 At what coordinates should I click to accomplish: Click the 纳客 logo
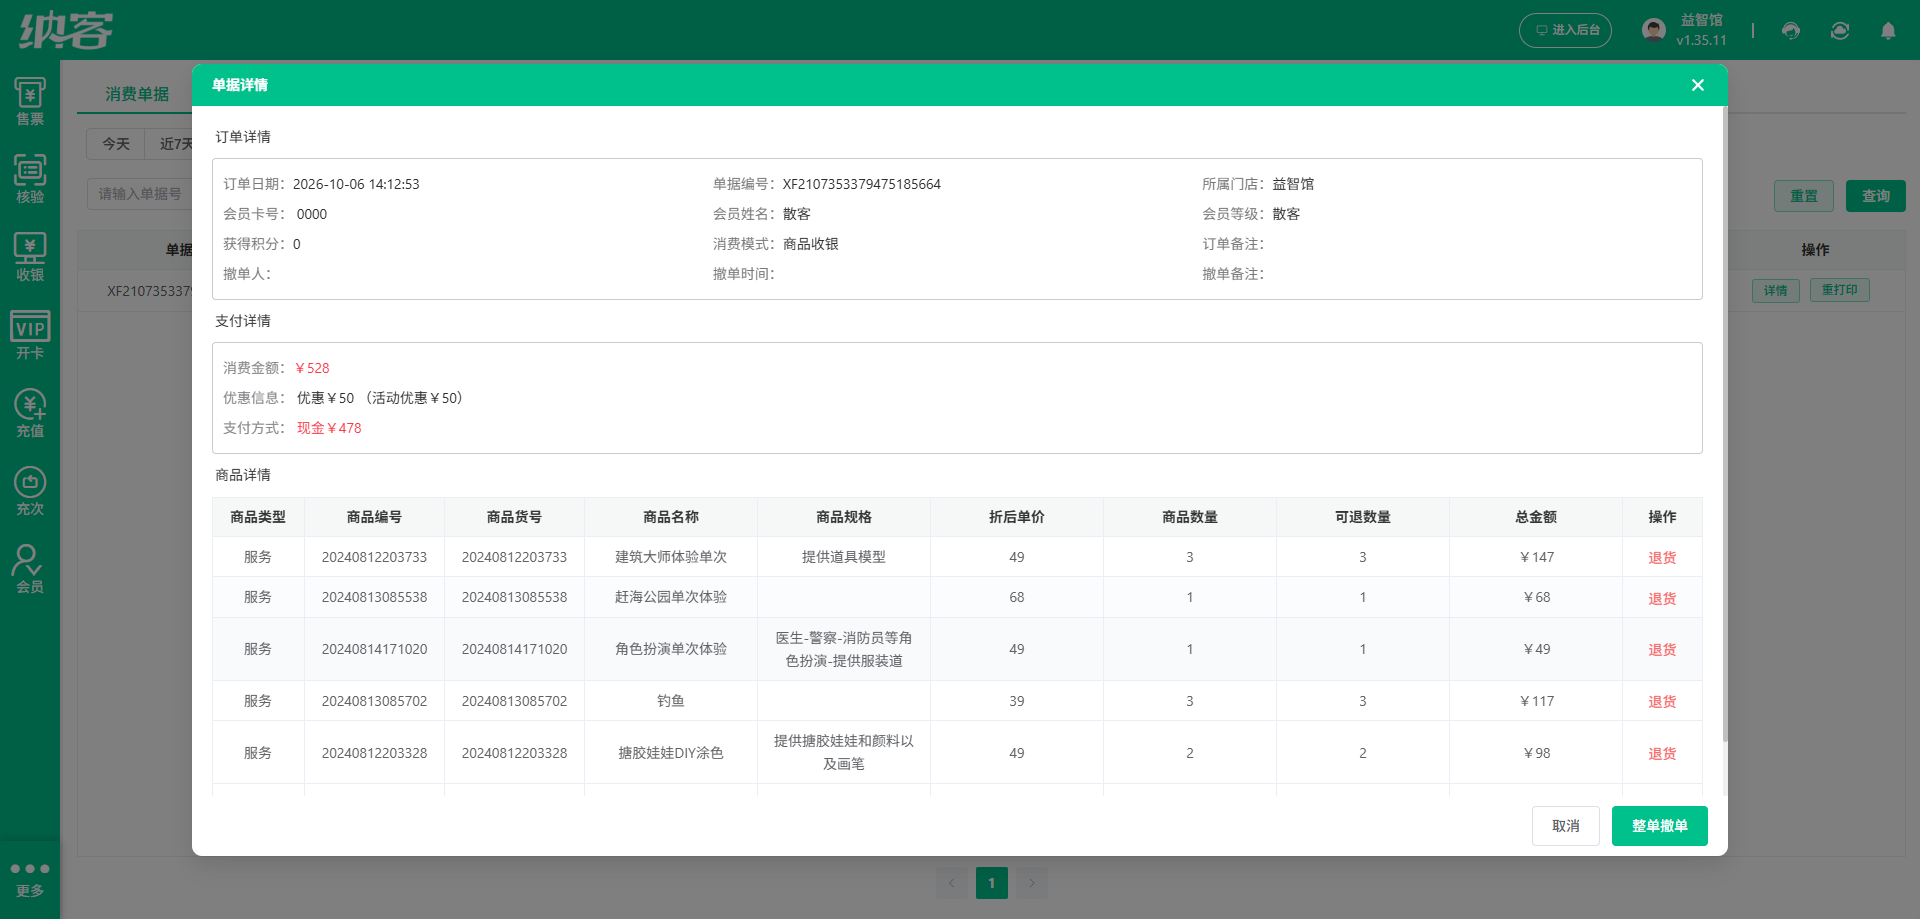pos(66,30)
